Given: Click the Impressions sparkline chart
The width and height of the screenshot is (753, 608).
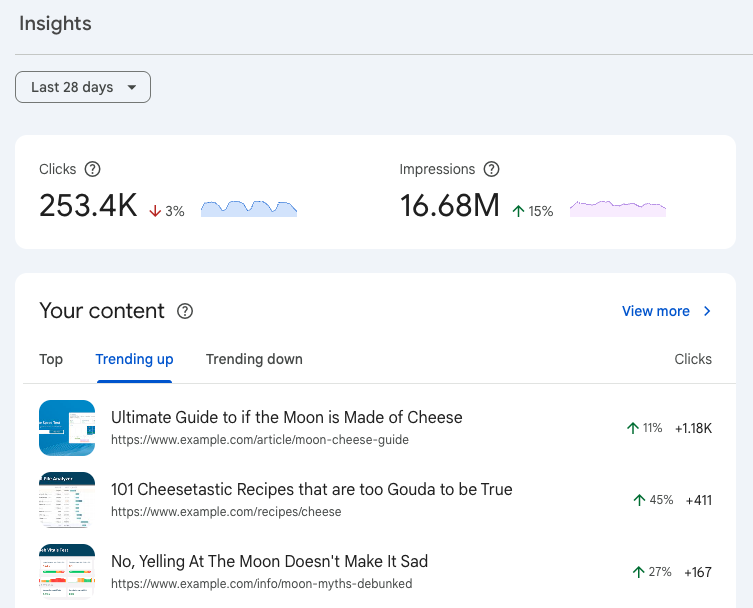Looking at the screenshot, I should point(618,208).
